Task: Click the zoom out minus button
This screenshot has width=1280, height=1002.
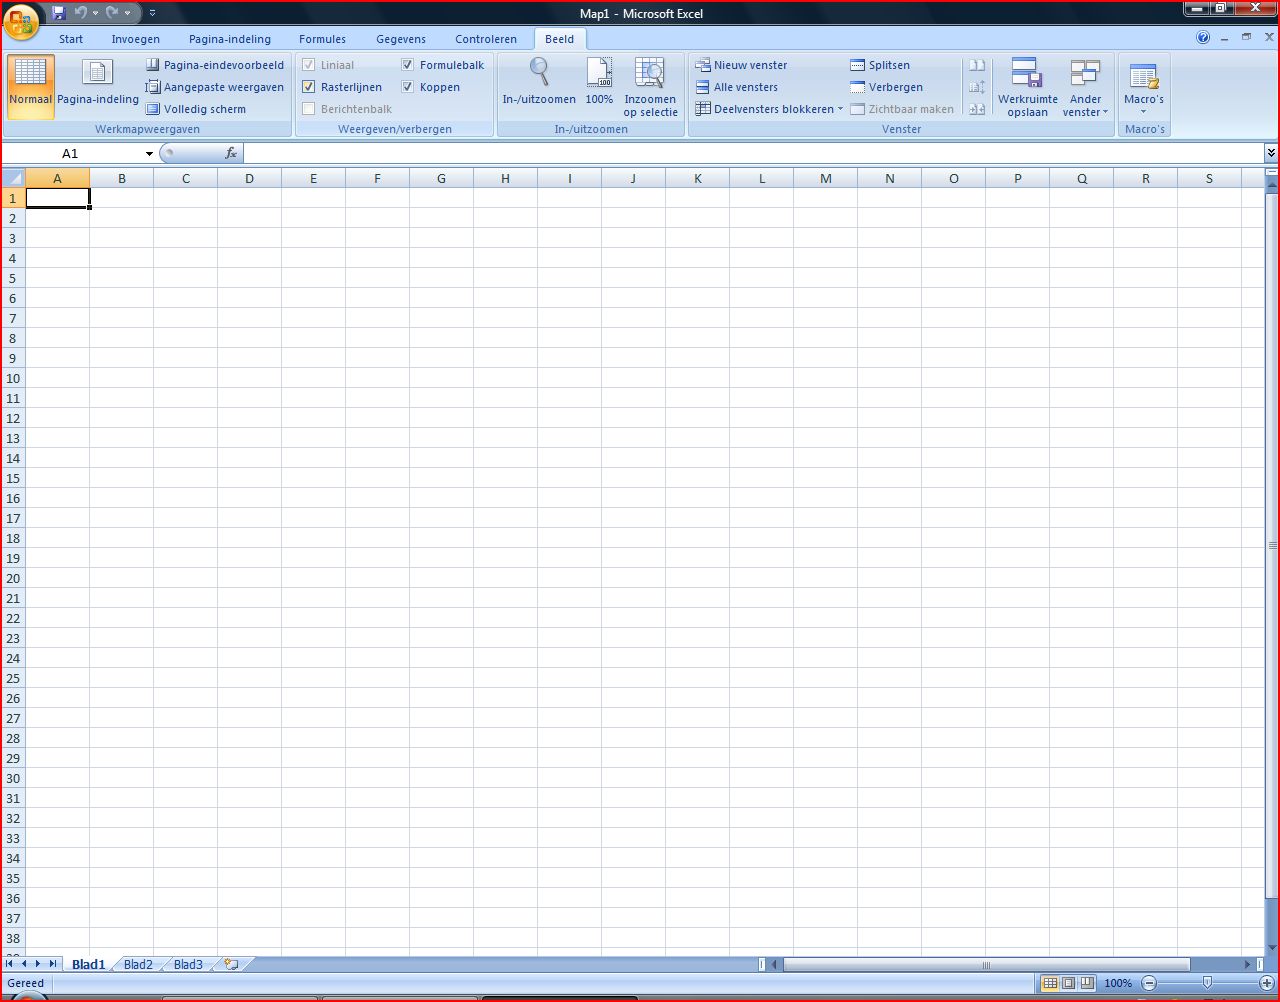Action: (1149, 983)
